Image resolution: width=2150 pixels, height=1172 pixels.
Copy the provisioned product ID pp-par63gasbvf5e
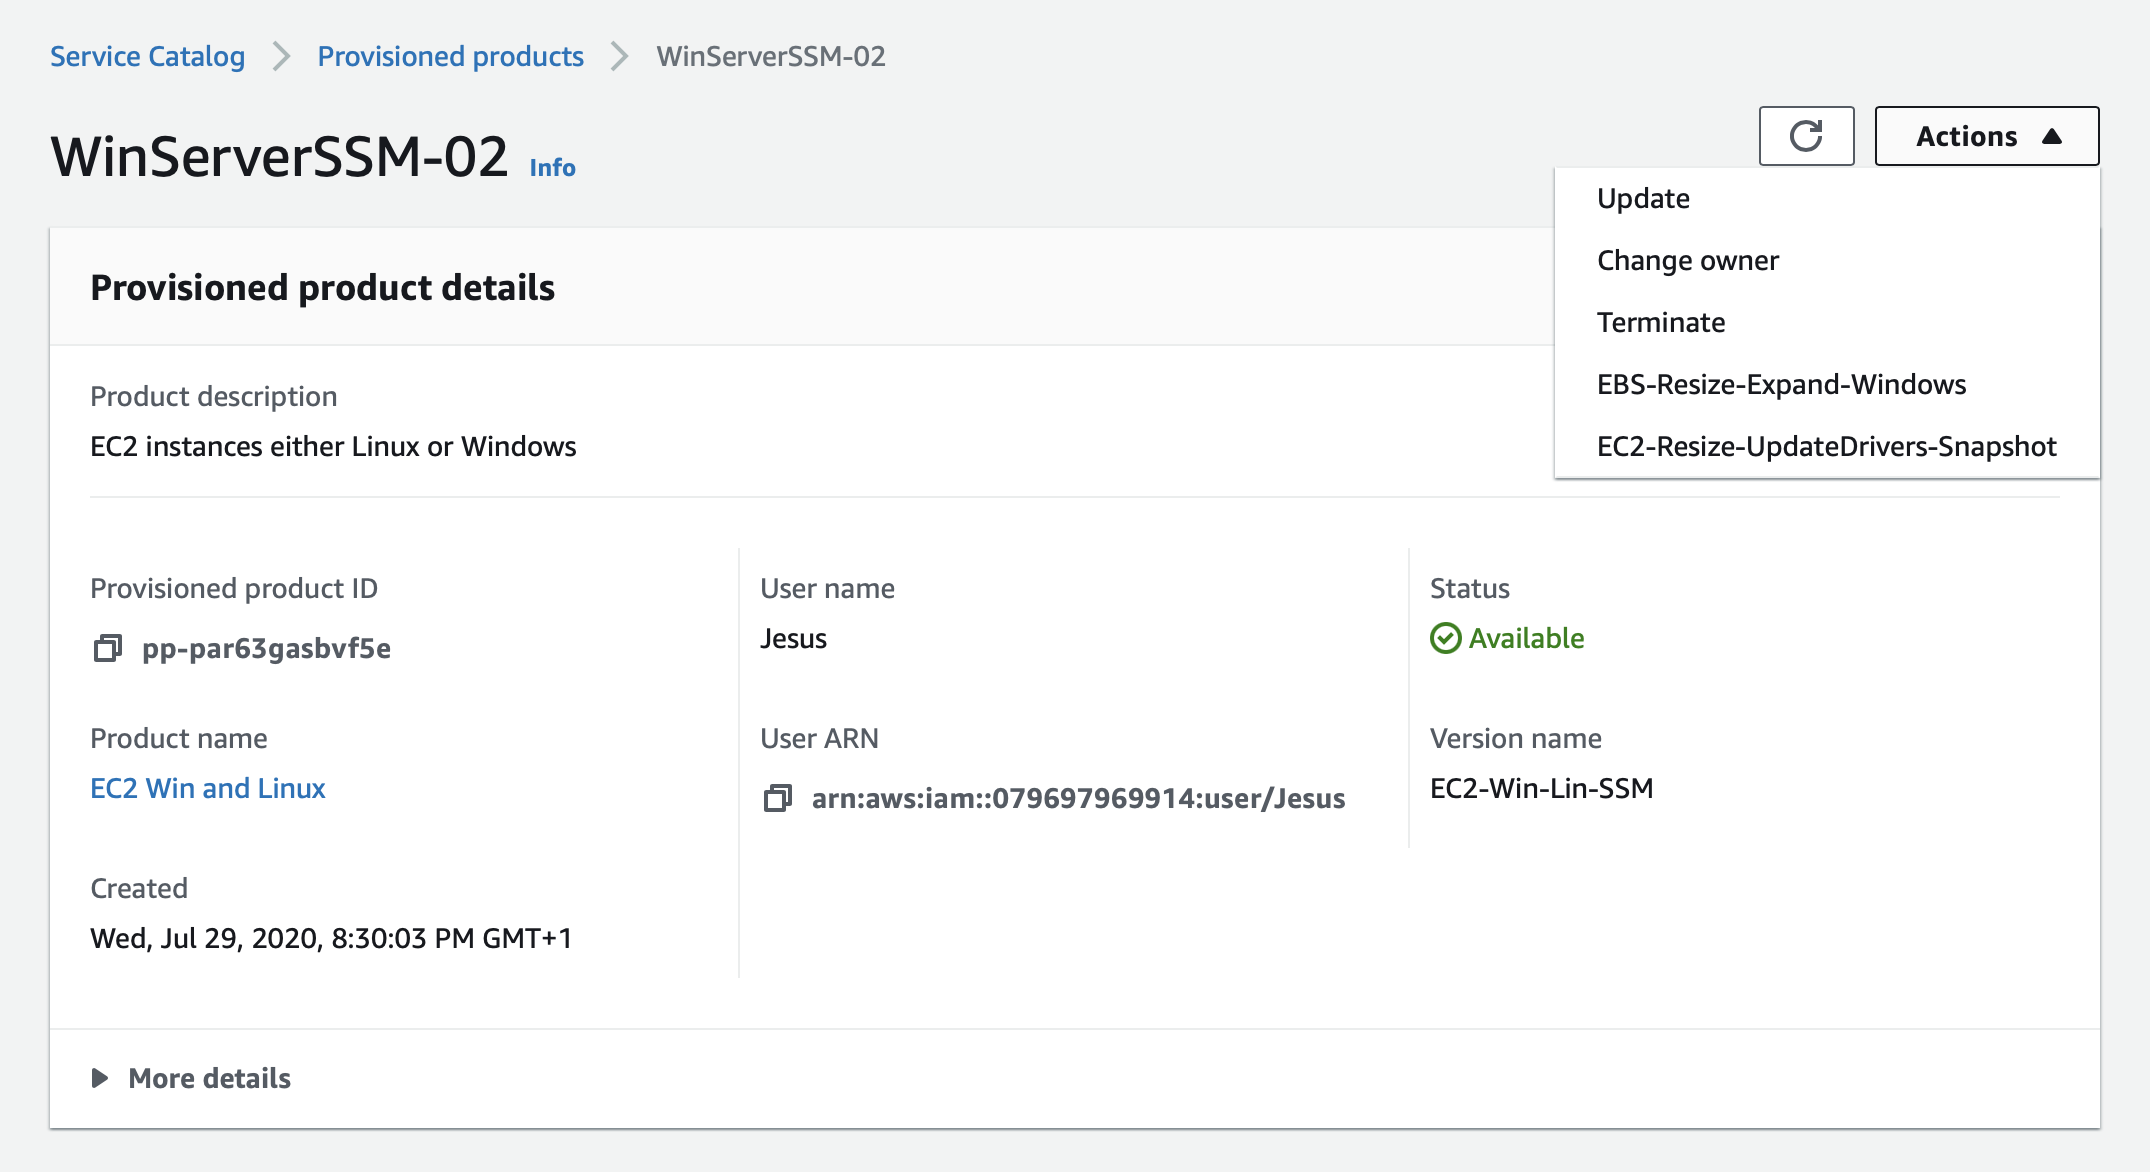pos(107,648)
